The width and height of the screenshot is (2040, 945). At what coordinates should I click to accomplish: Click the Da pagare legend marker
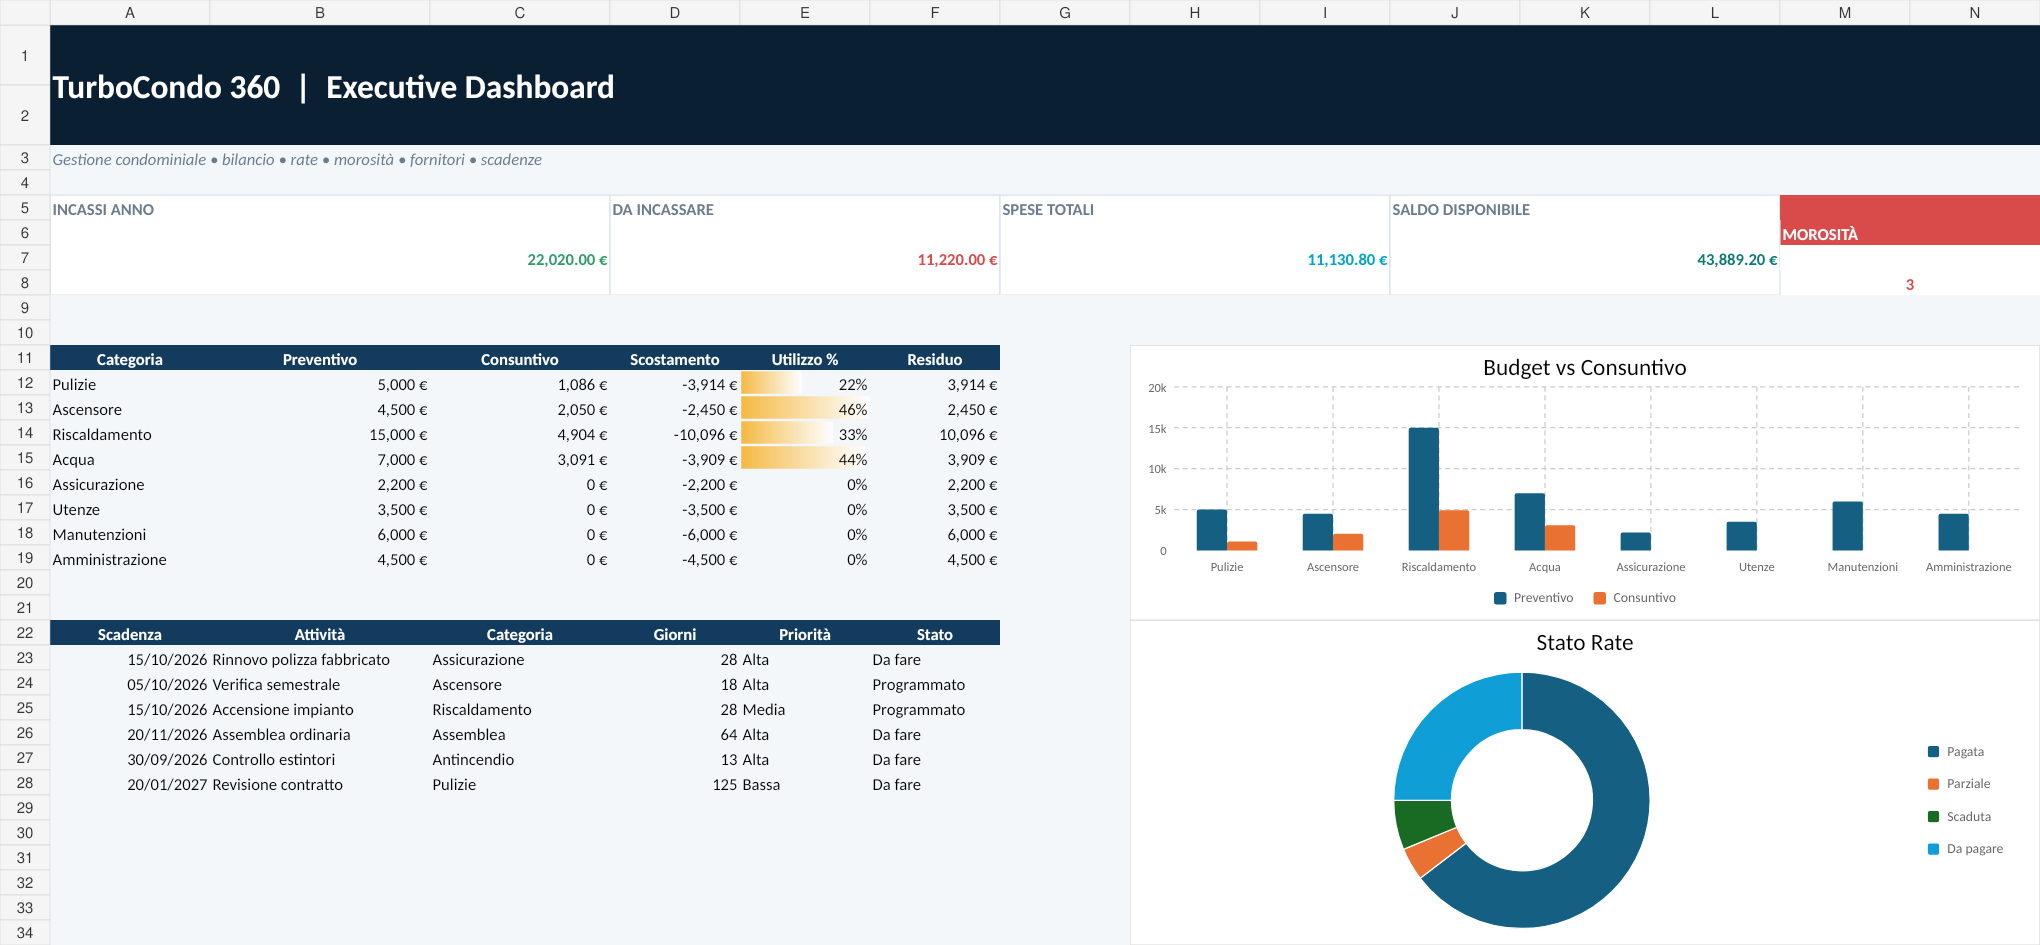1933,849
